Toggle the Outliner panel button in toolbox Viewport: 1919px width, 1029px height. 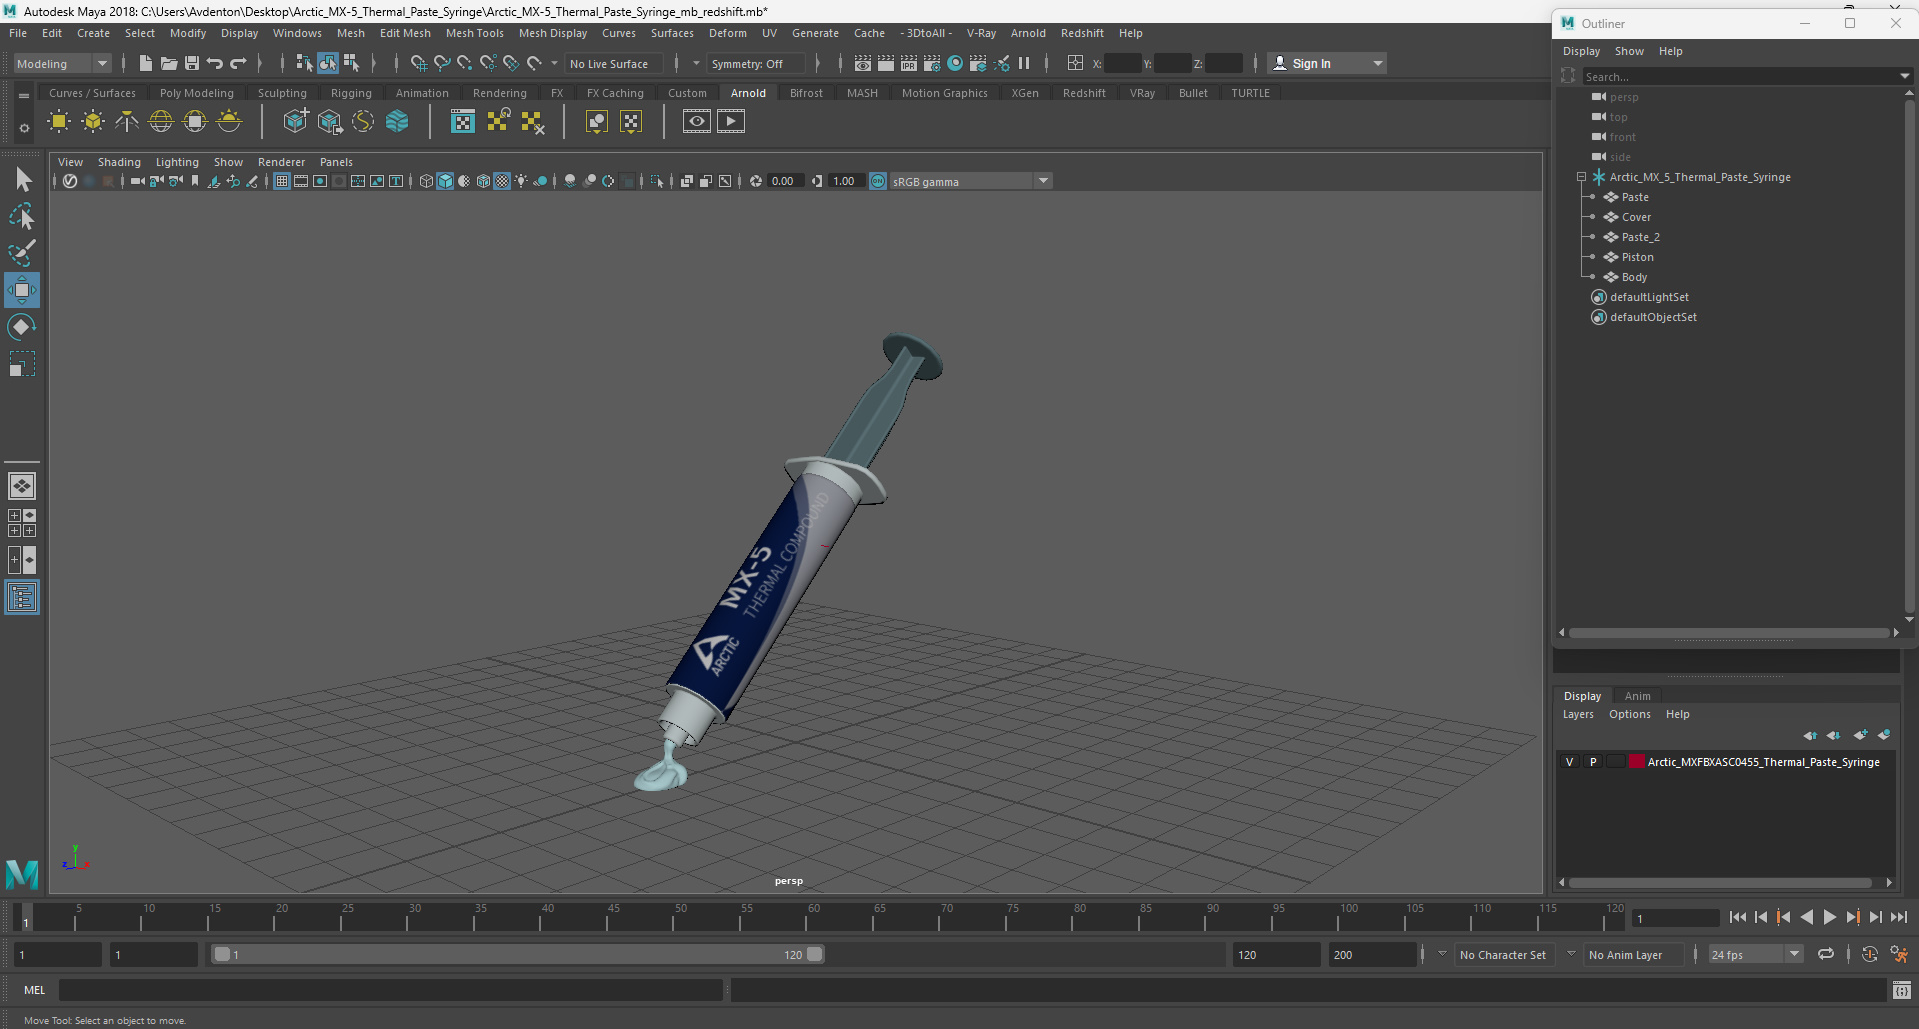click(x=22, y=598)
